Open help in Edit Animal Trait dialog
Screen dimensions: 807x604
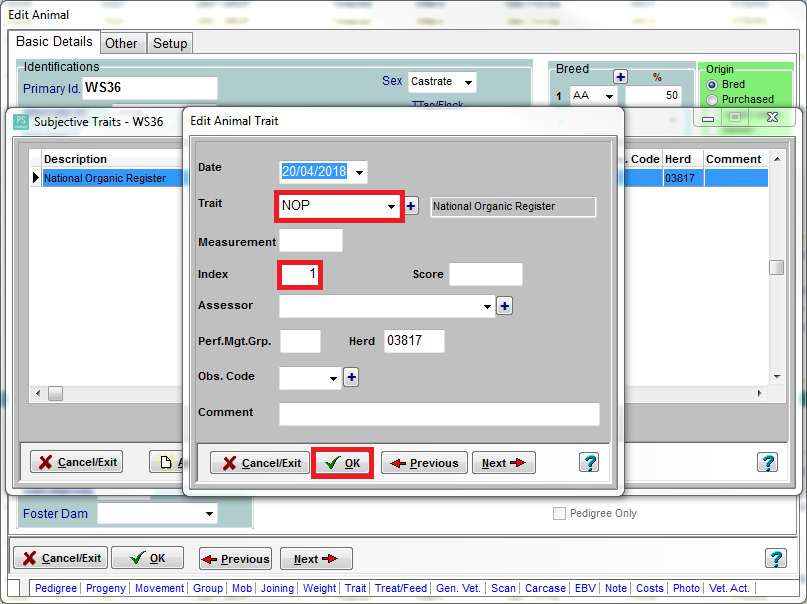click(x=589, y=462)
